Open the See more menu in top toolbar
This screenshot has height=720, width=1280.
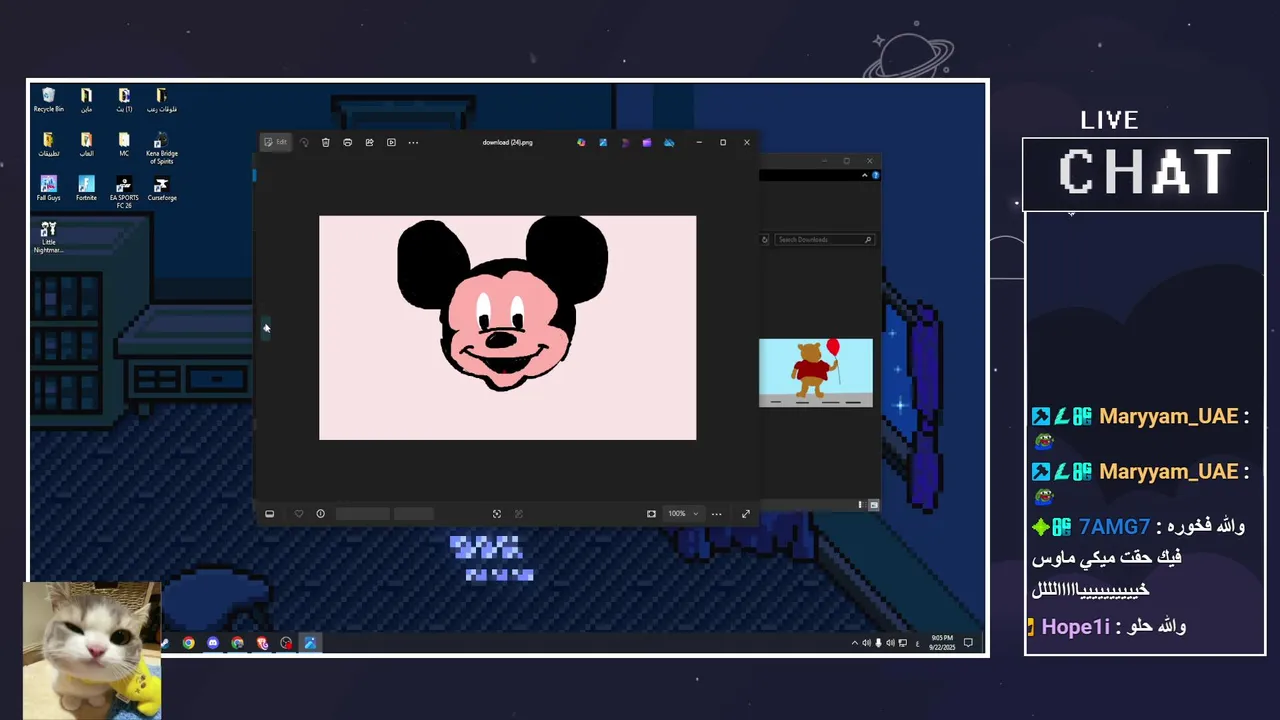413,142
